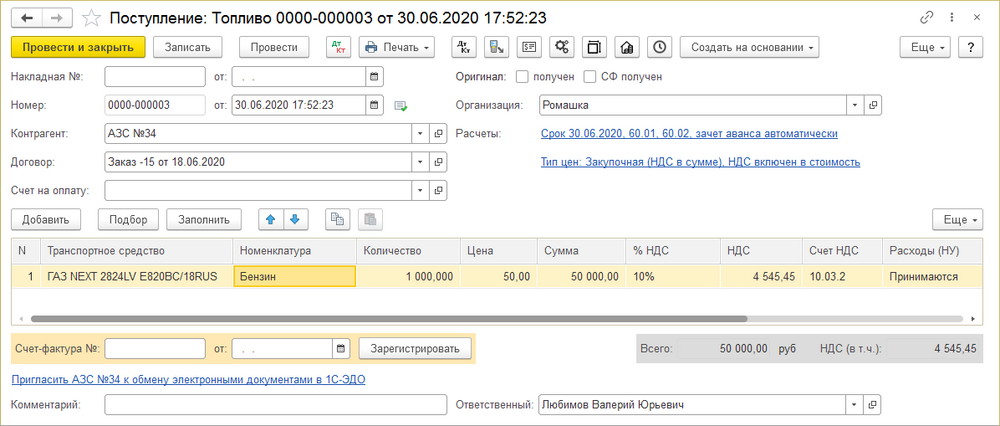Click the Счет-фактура № input field
The width and height of the screenshot is (1000, 426).
155,349
